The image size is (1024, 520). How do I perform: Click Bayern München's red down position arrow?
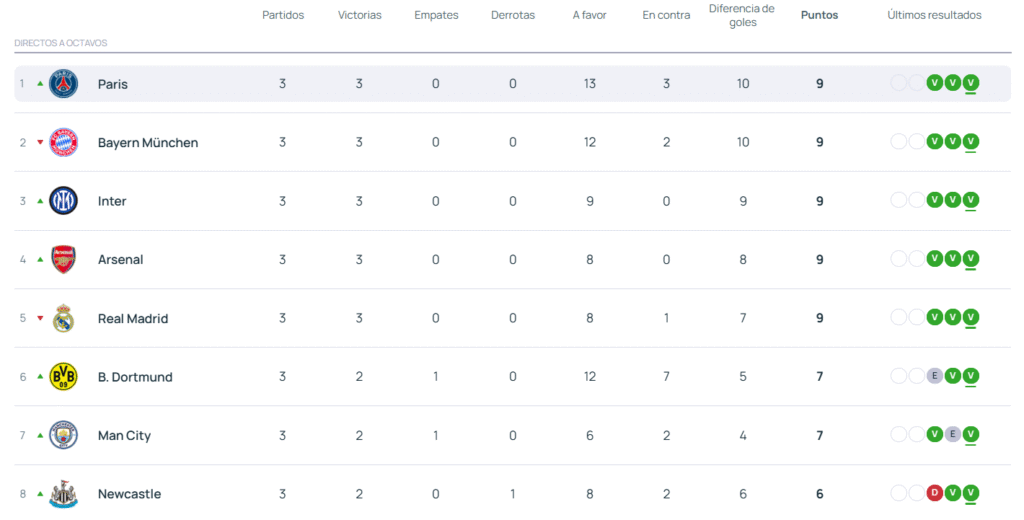tap(40, 142)
